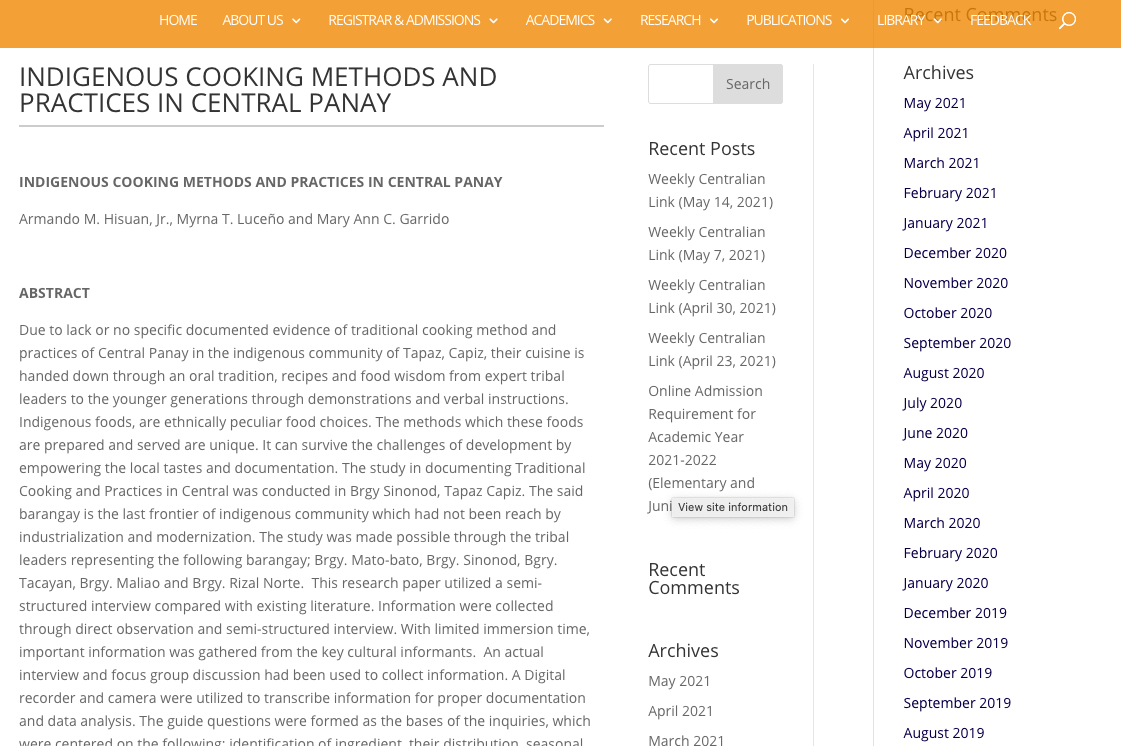This screenshot has height=746, width=1121.
Task: Open the Feedback menu item
Action: pyautogui.click(x=1000, y=20)
